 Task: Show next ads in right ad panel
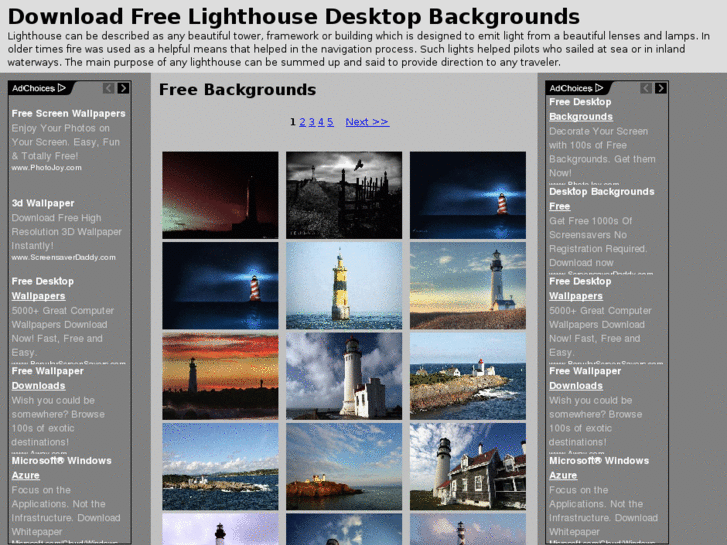pyautogui.click(x=661, y=88)
